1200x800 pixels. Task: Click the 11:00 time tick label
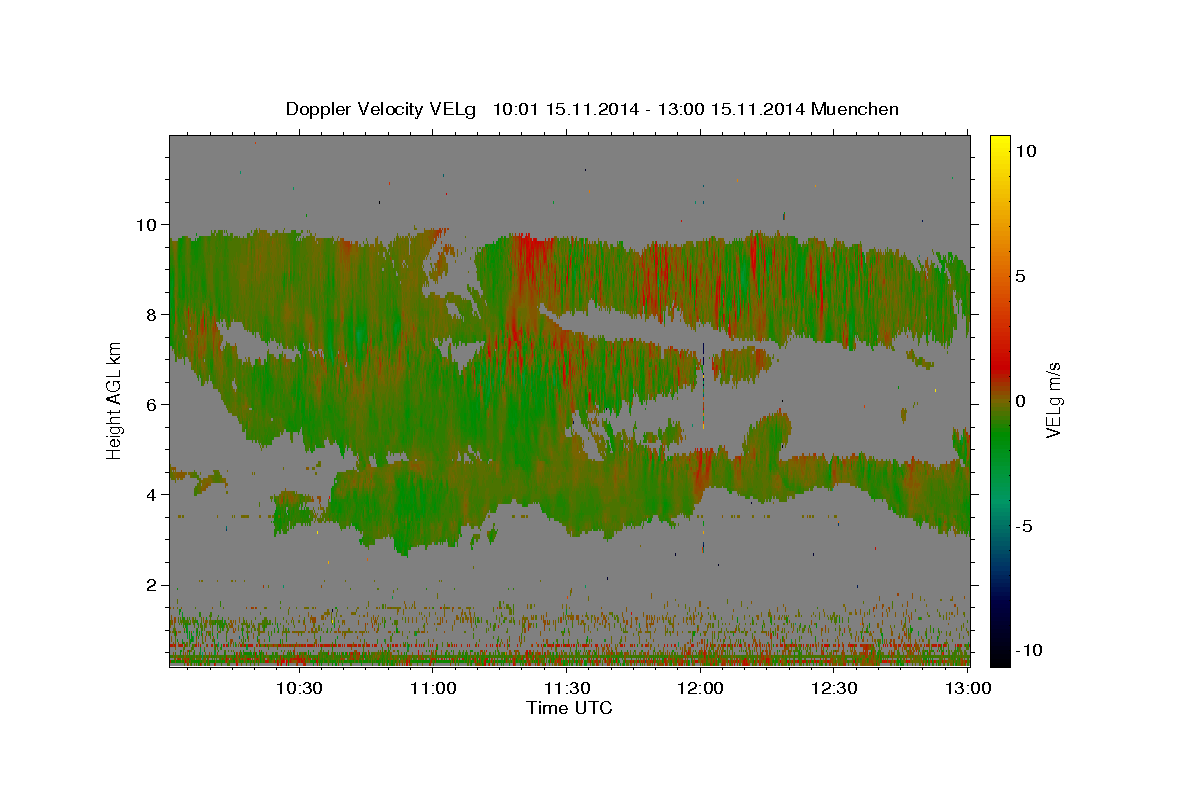coord(433,688)
